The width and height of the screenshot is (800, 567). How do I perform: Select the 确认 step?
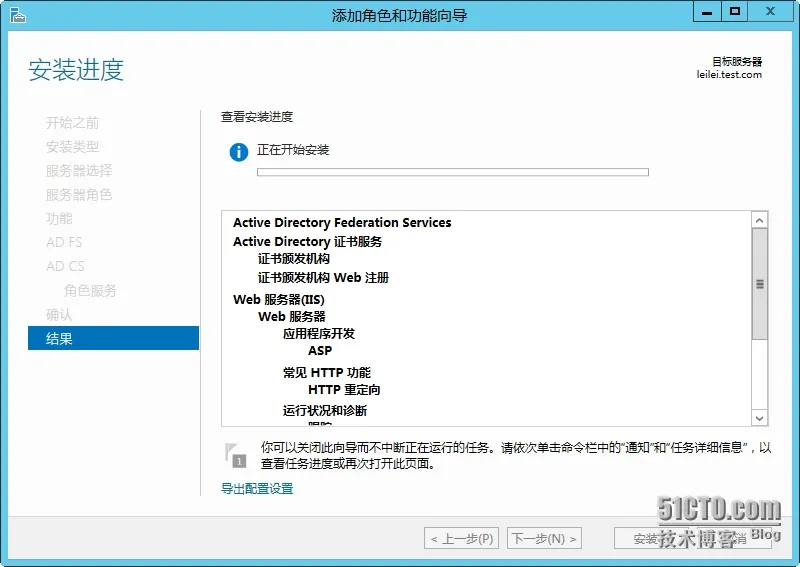[59, 314]
